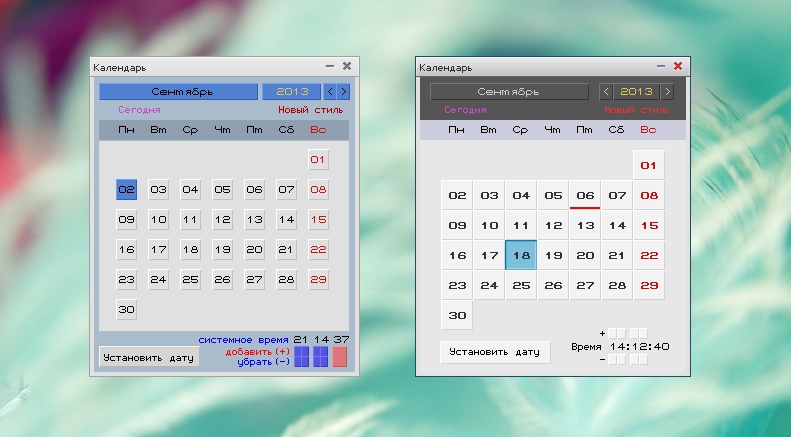Click previous year arrow in right calendar
The width and height of the screenshot is (791, 437).
606,92
